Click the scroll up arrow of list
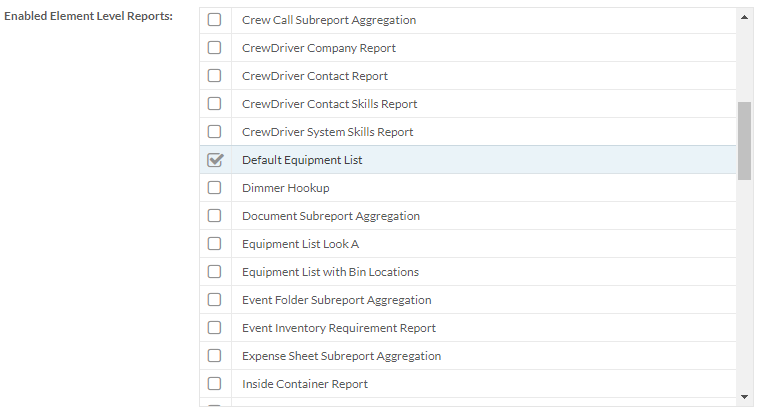The width and height of the screenshot is (763, 410). pos(744,17)
